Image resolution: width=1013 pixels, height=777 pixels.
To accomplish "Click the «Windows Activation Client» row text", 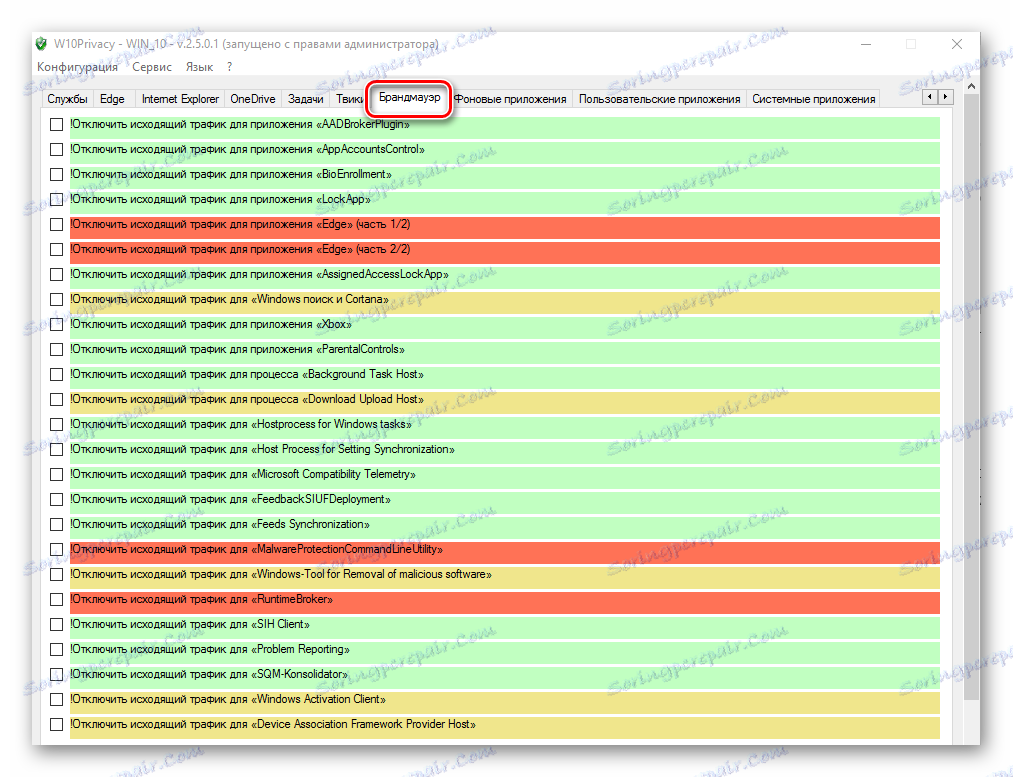I will click(x=228, y=699).
